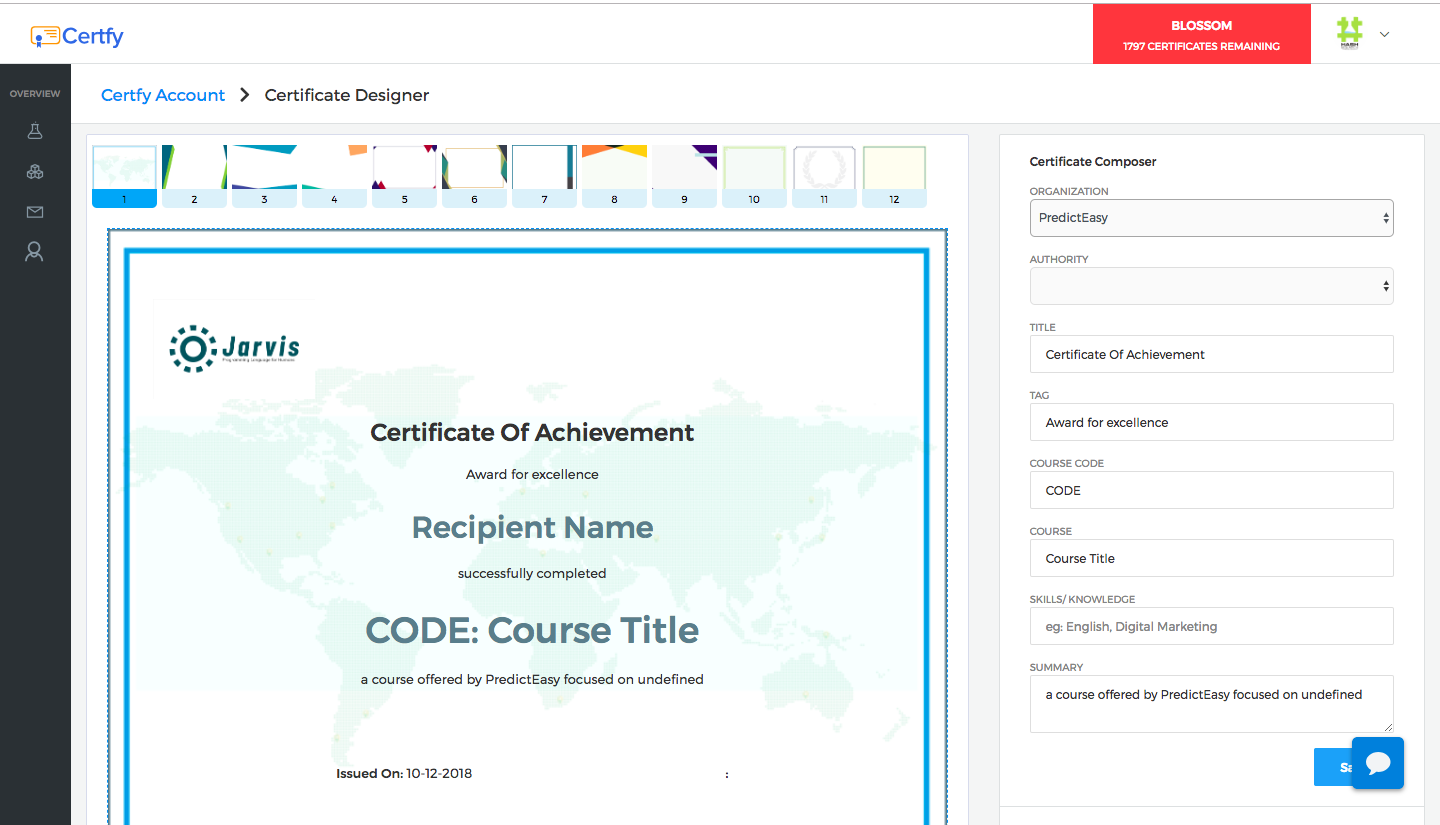Click the Certfy logo
The height and width of the screenshot is (825, 1440).
(77, 37)
